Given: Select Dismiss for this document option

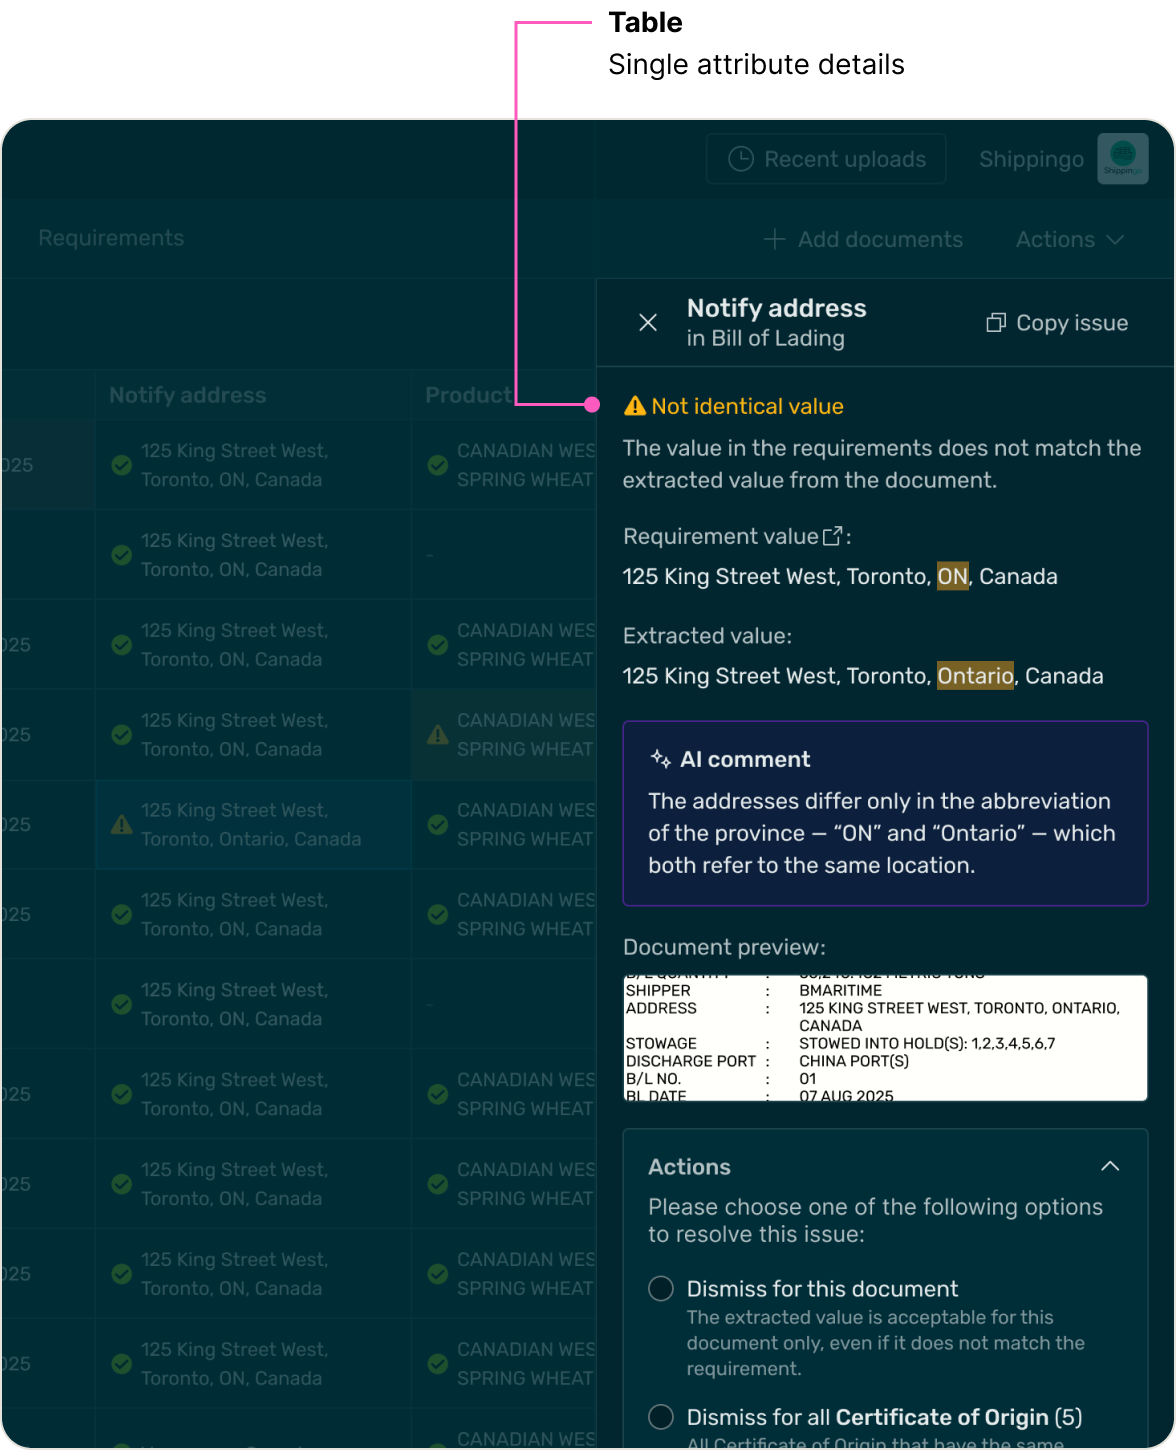Looking at the screenshot, I should 661,1288.
